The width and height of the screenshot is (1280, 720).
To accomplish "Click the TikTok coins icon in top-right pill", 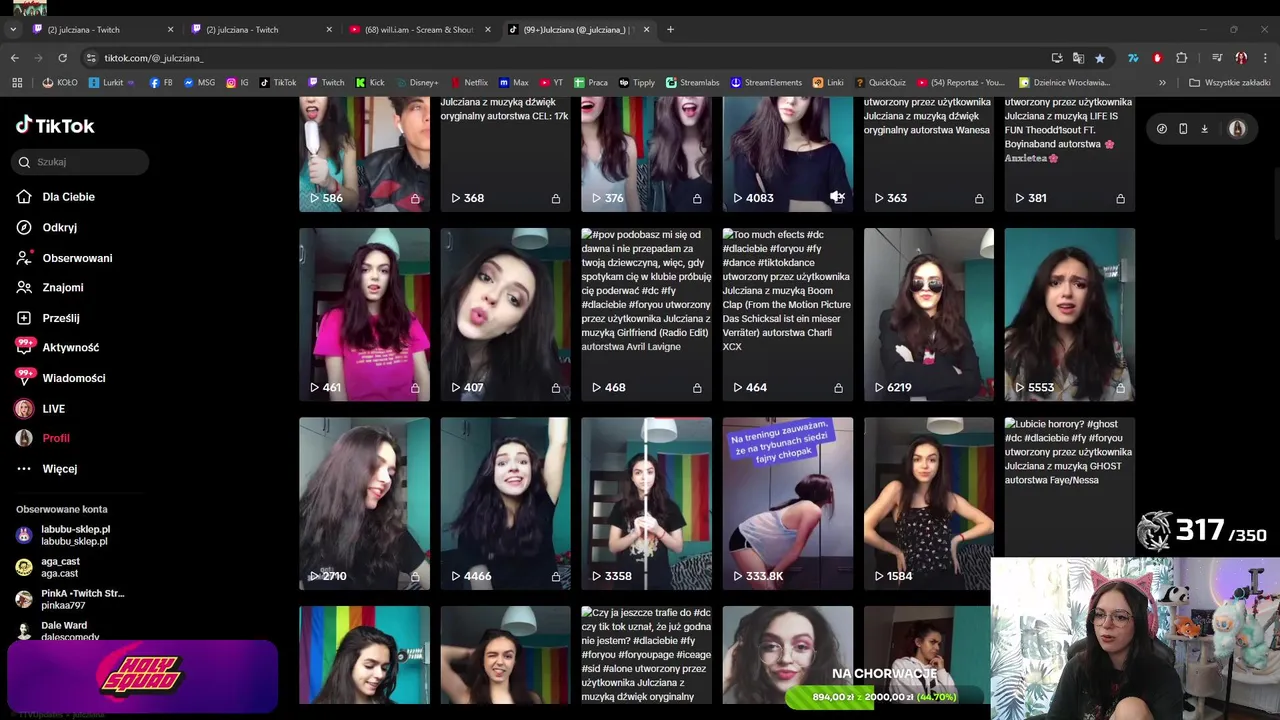I will pos(1161,129).
